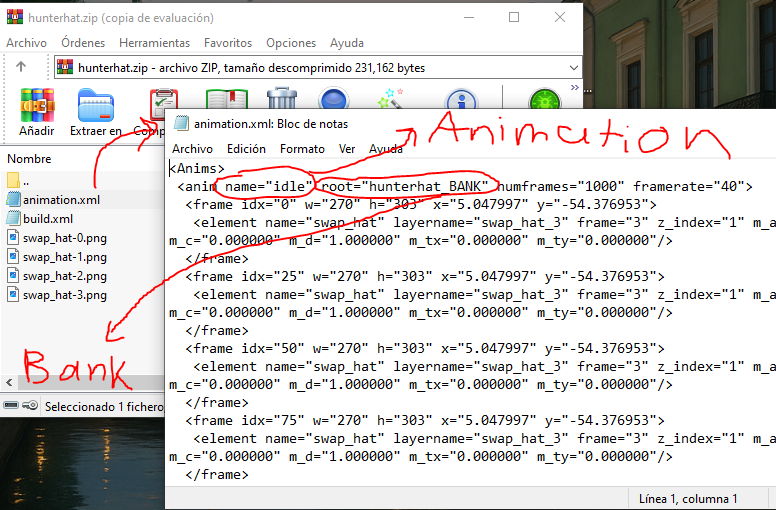This screenshot has width=776, height=510.
Task: Open the Opciones menu
Action: [x=291, y=43]
